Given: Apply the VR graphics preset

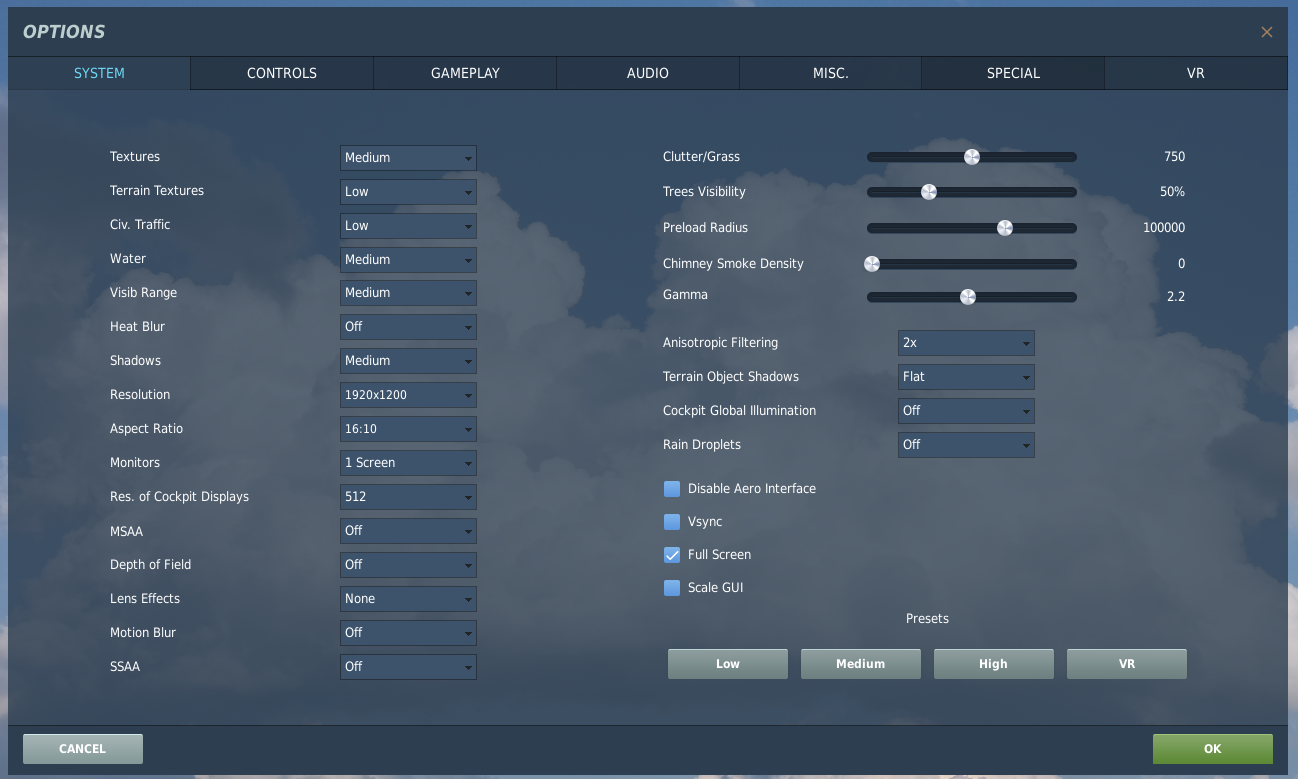Looking at the screenshot, I should point(1127,664).
